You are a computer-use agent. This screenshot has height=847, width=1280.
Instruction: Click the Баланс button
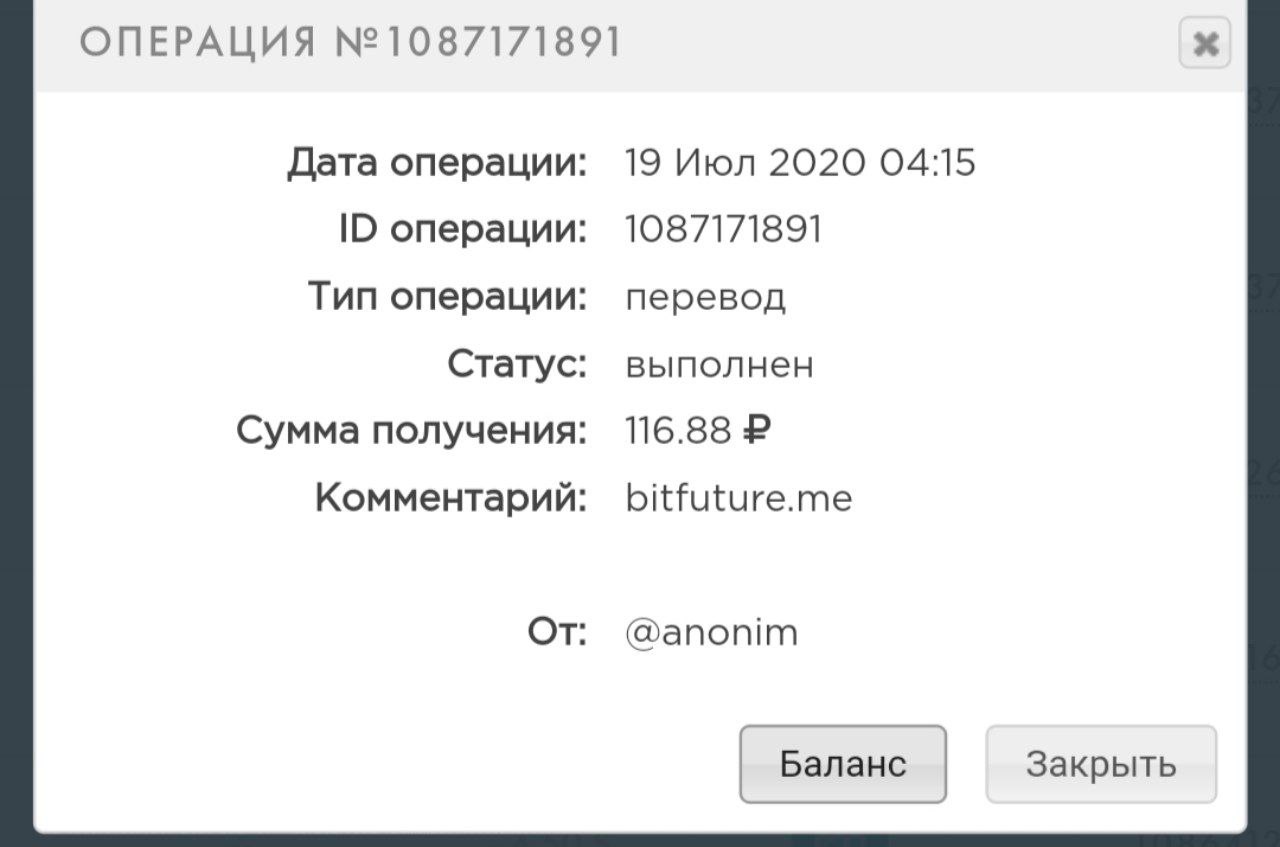coord(842,764)
